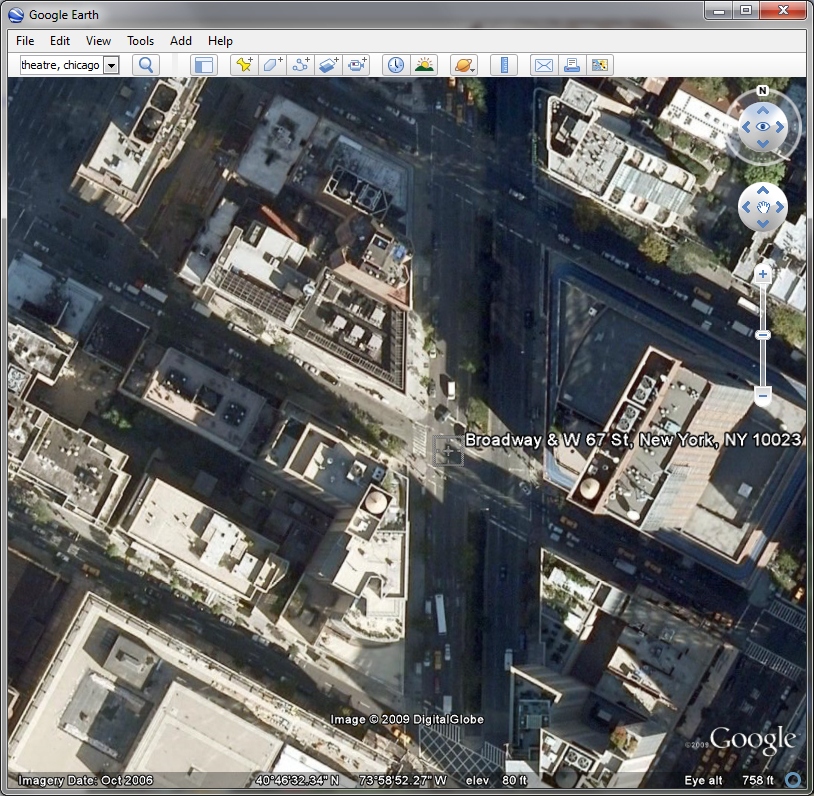Click the Google Earth title bar icon
This screenshot has width=814, height=796.
[16, 15]
